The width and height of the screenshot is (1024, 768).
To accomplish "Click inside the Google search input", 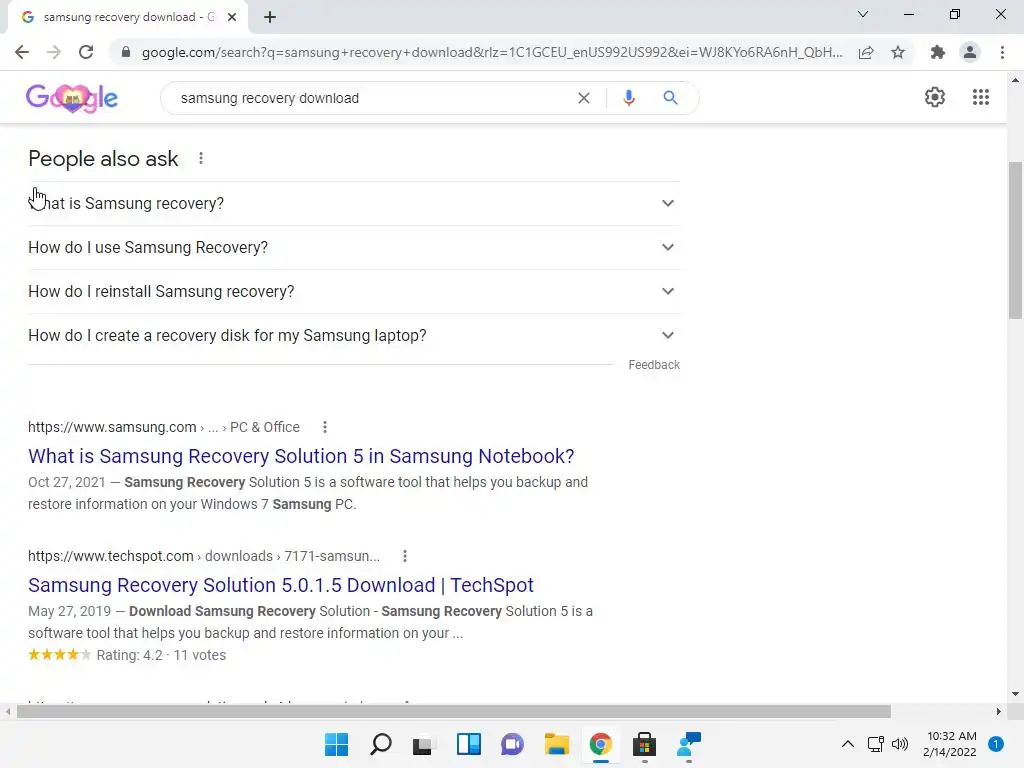I will pyautogui.click(x=372, y=98).
